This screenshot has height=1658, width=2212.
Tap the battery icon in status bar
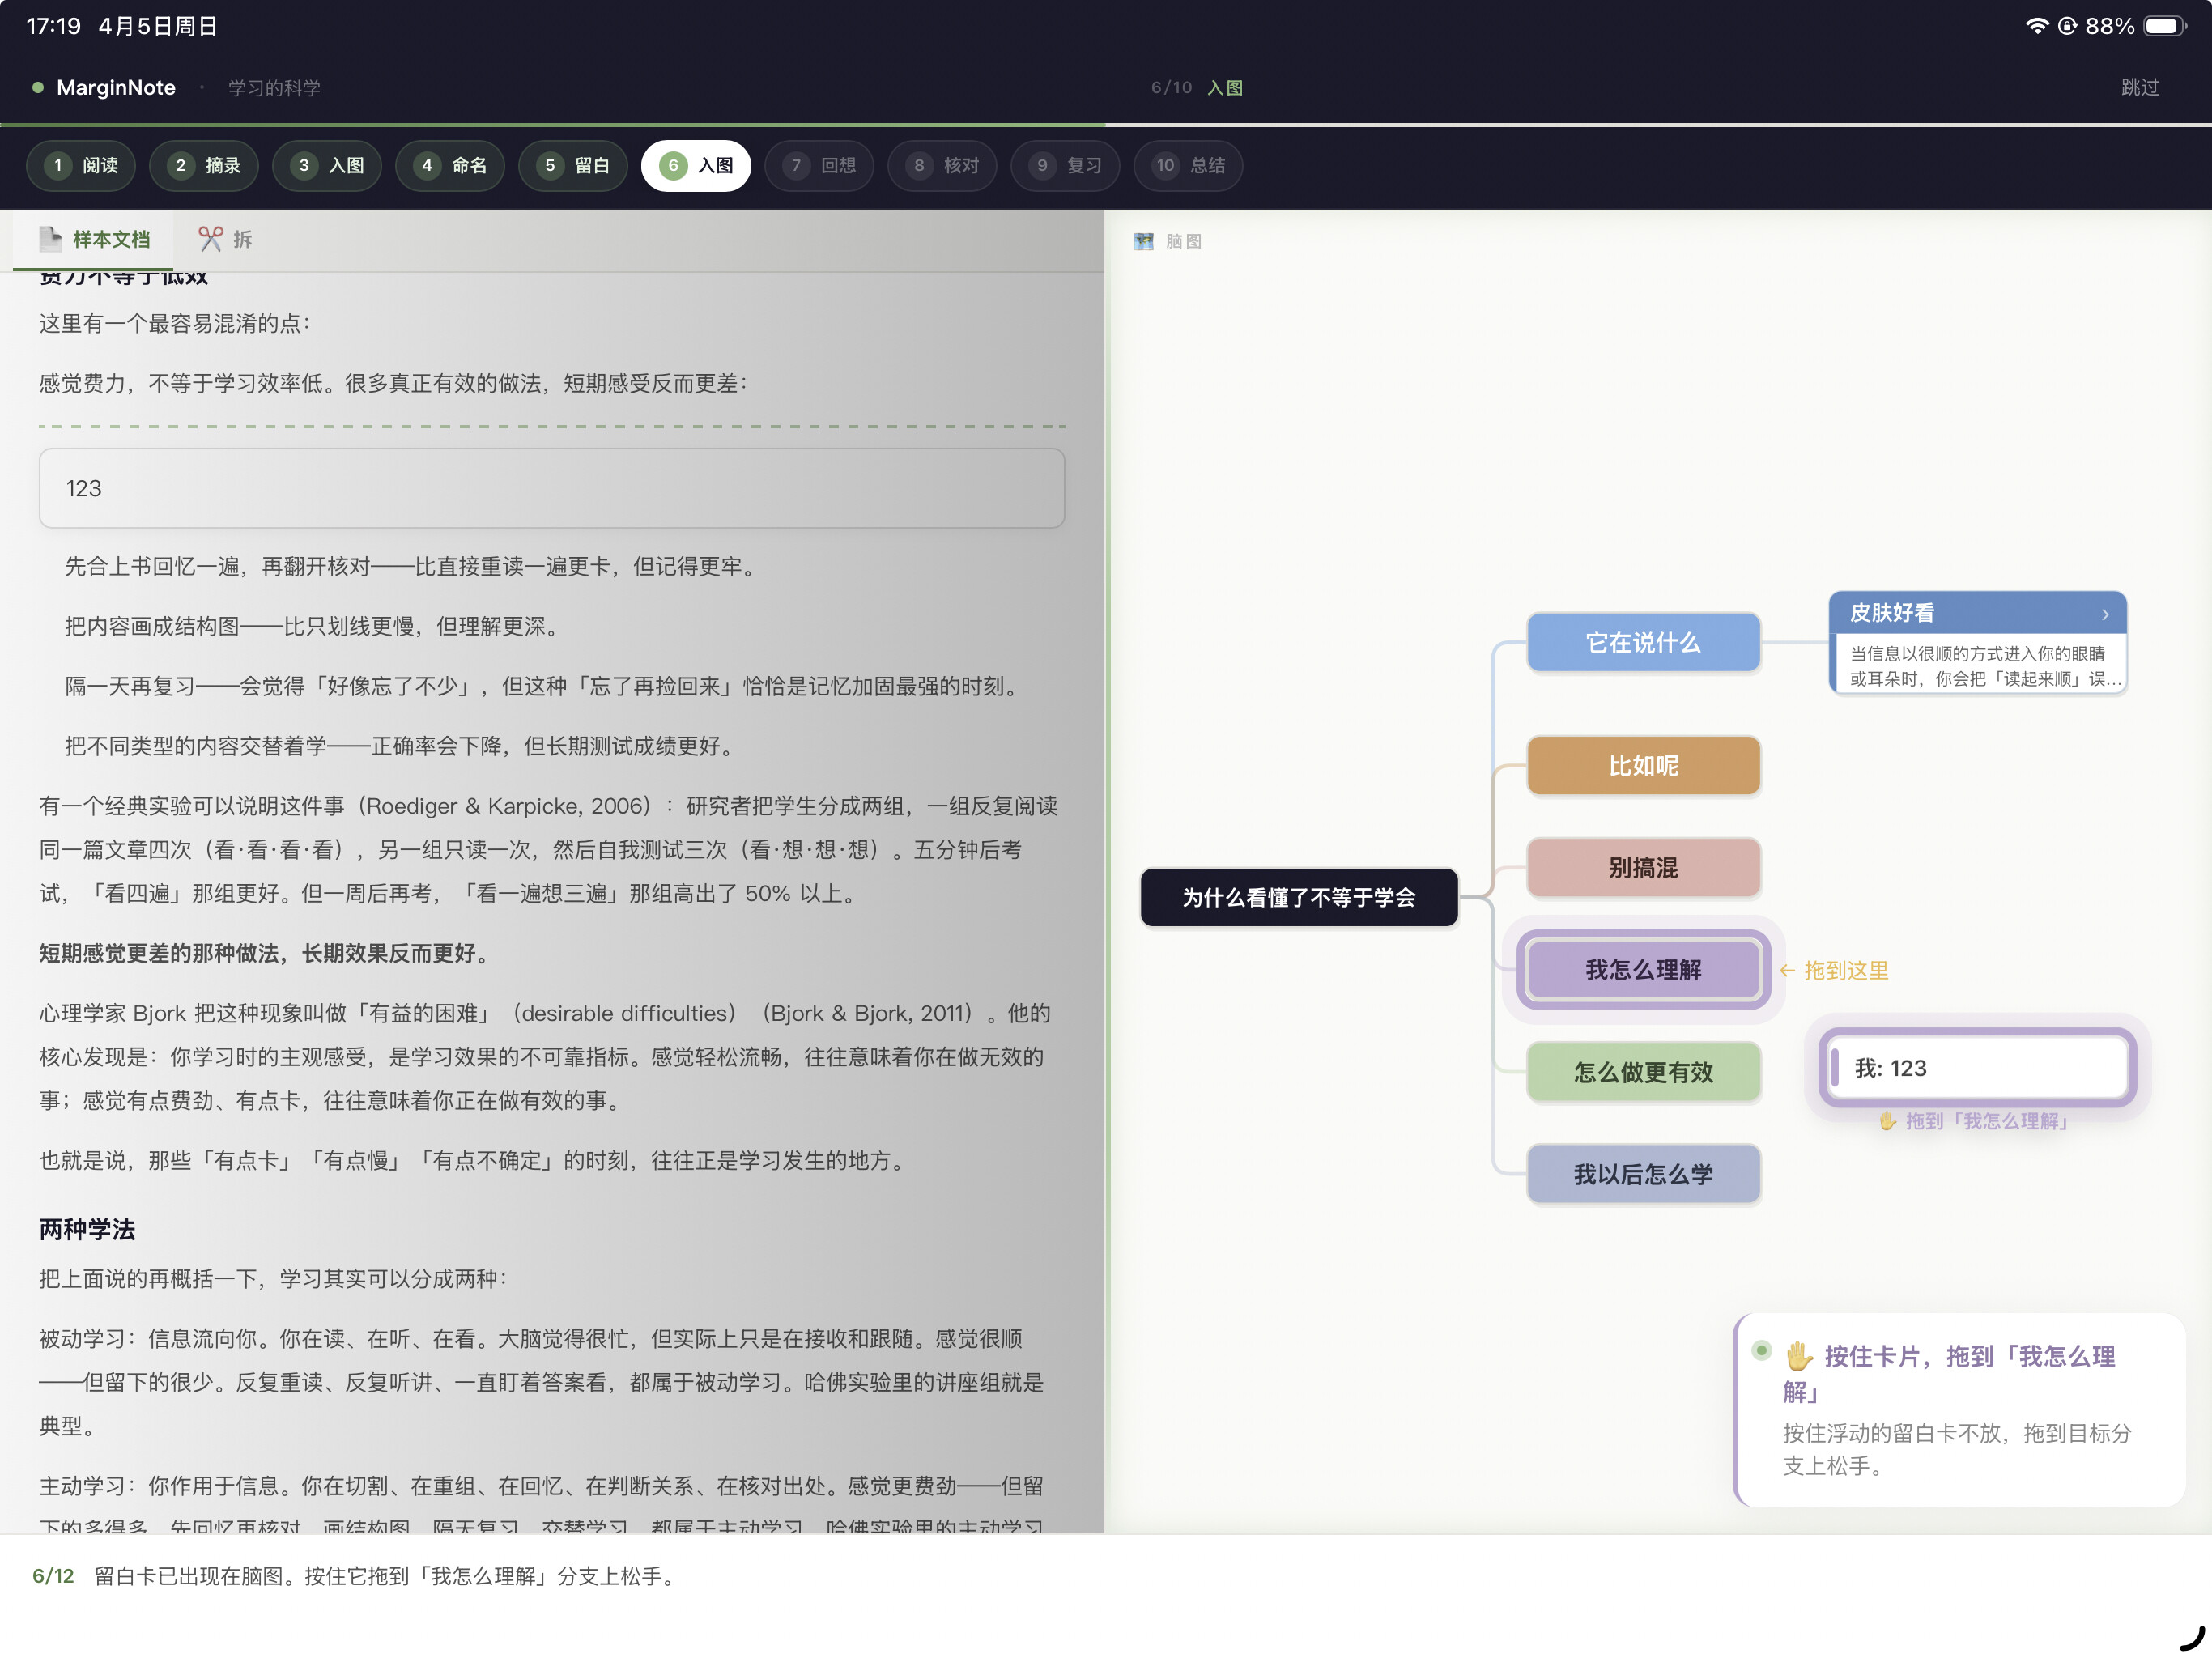tap(2164, 26)
